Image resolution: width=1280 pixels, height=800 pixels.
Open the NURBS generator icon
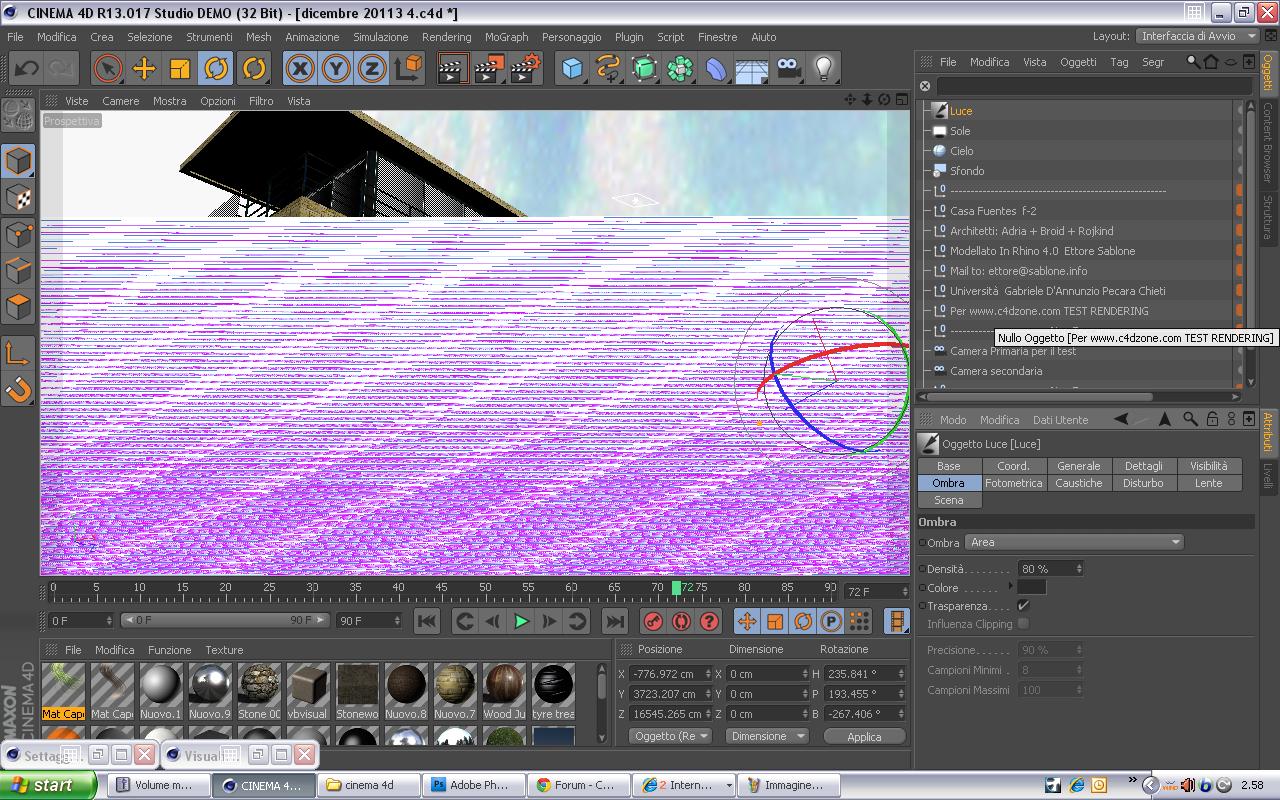pos(645,69)
